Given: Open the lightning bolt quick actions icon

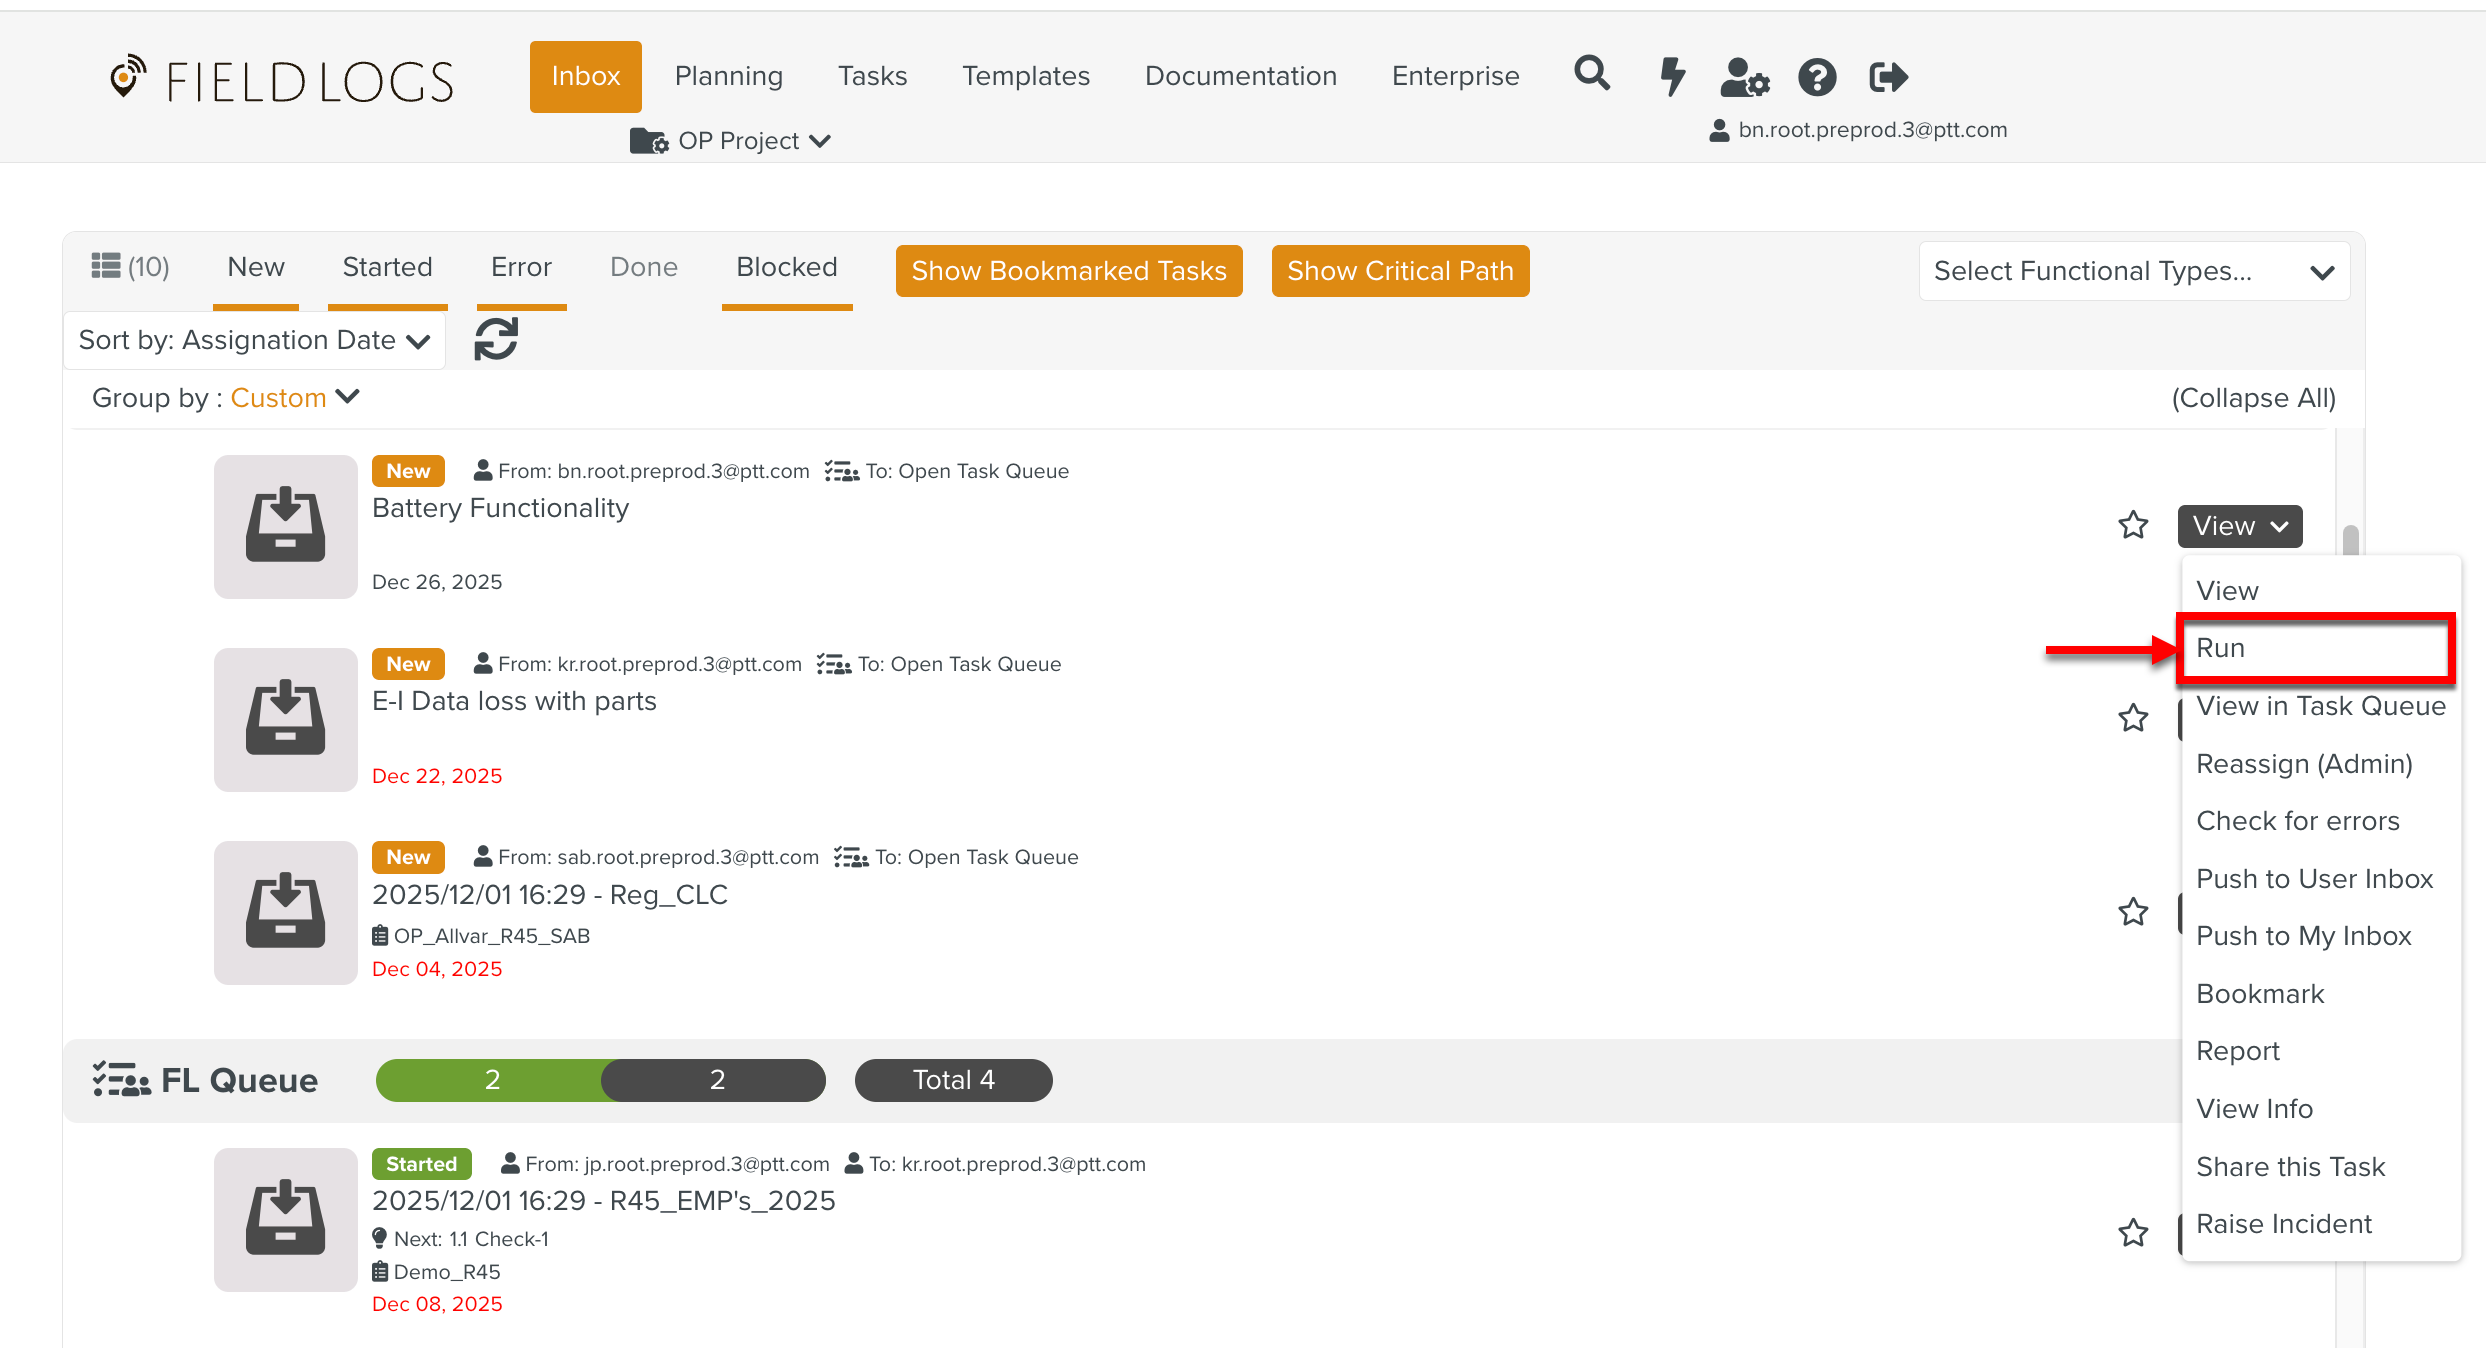Looking at the screenshot, I should [x=1672, y=76].
